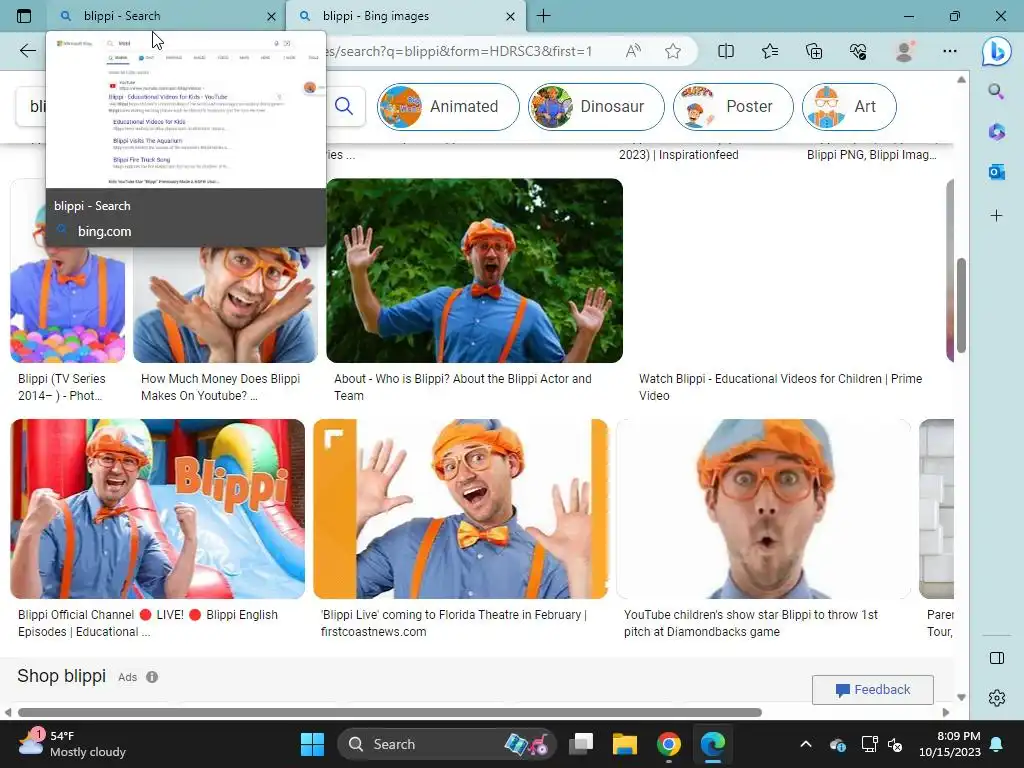Filter images by Art
This screenshot has width=1024, height=768.
pos(849,106)
